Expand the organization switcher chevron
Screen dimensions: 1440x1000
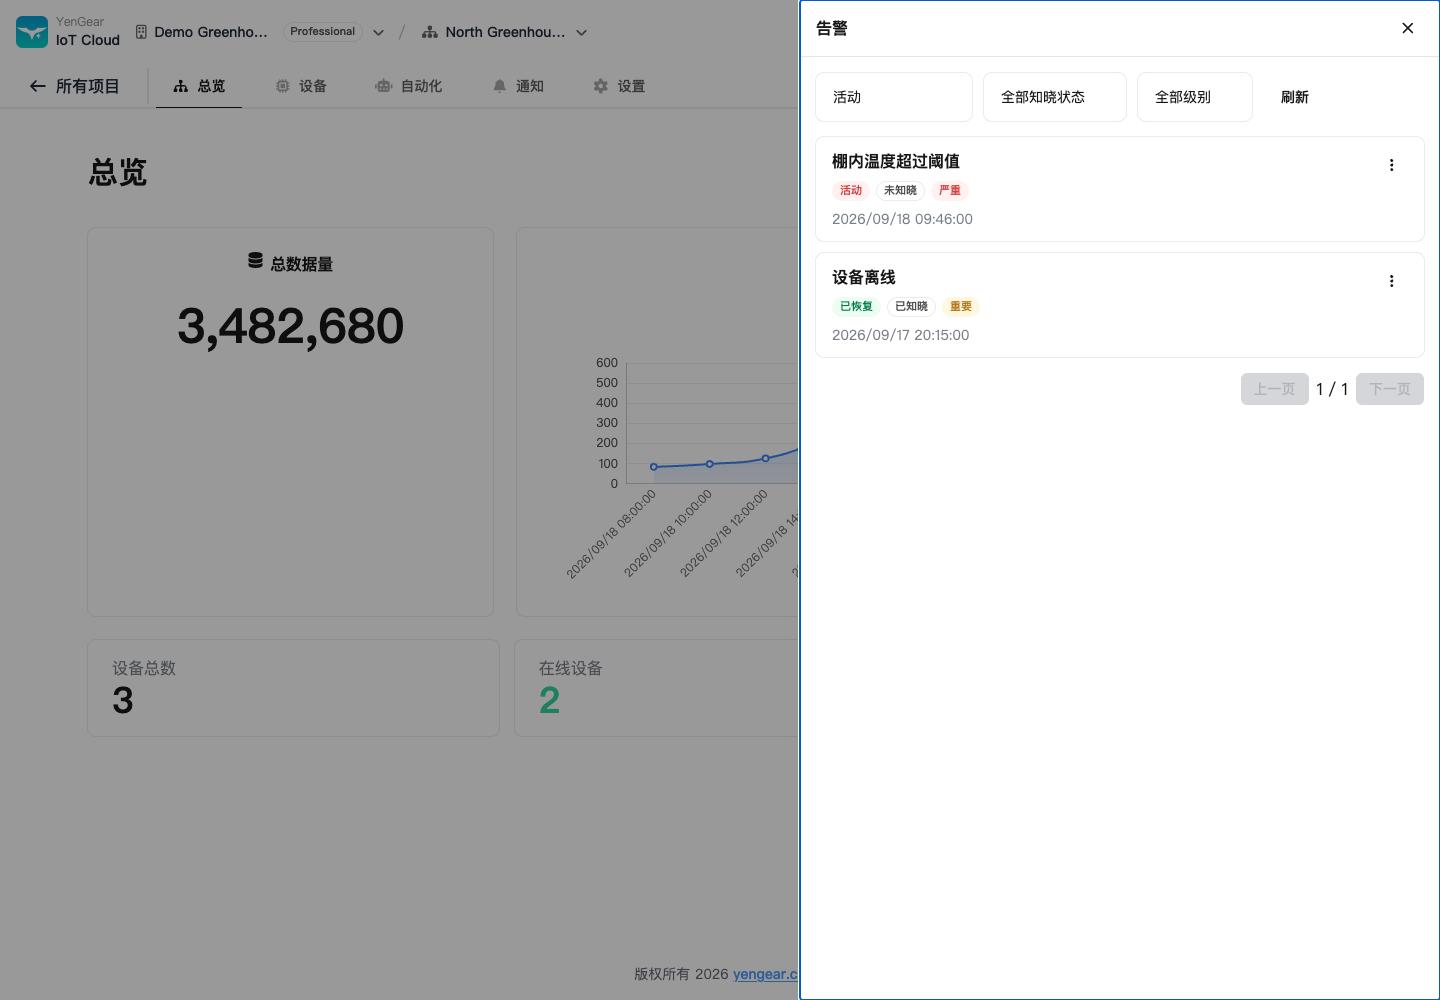click(379, 32)
